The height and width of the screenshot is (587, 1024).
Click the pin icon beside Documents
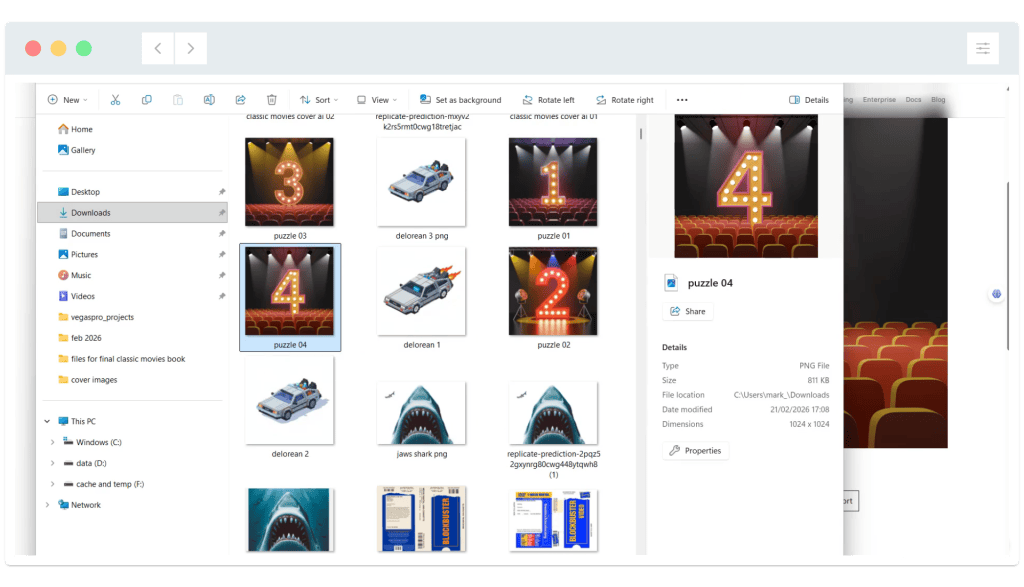(x=222, y=234)
